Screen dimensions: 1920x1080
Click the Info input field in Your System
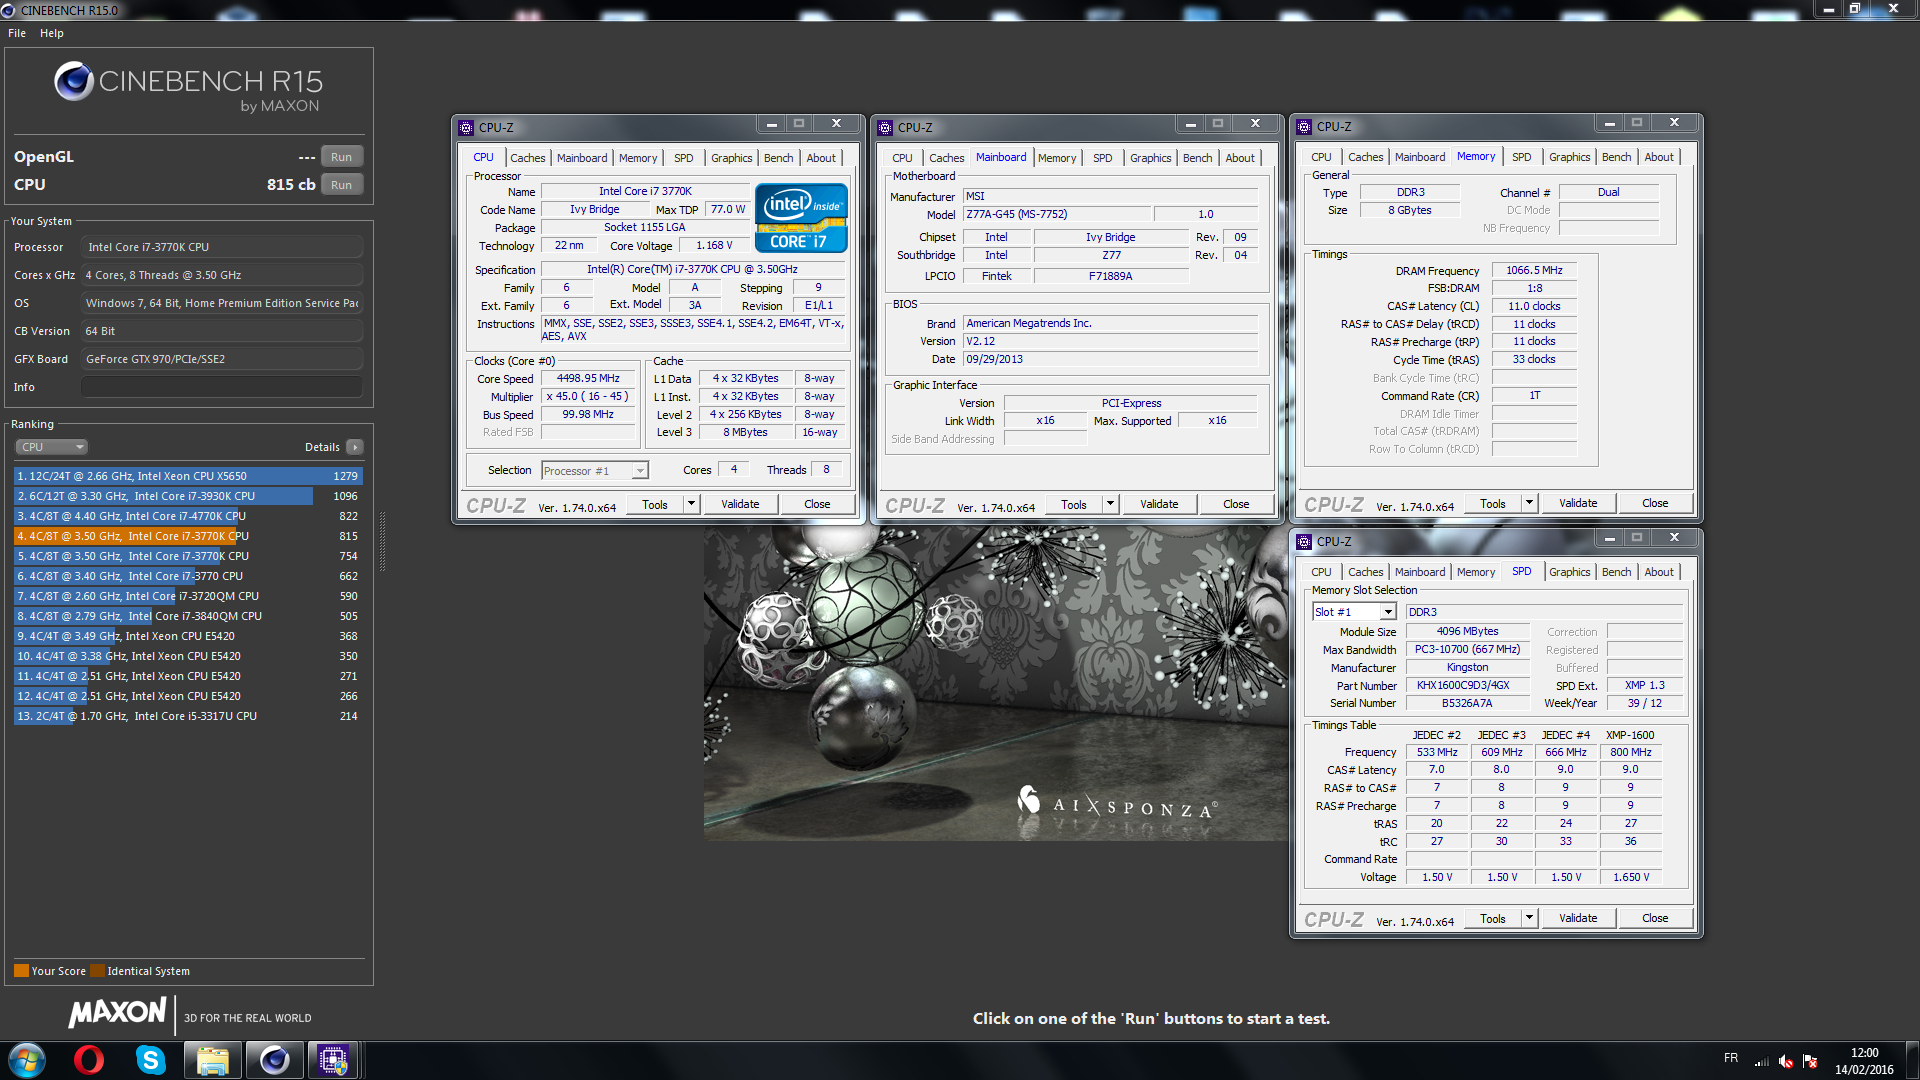pyautogui.click(x=222, y=387)
